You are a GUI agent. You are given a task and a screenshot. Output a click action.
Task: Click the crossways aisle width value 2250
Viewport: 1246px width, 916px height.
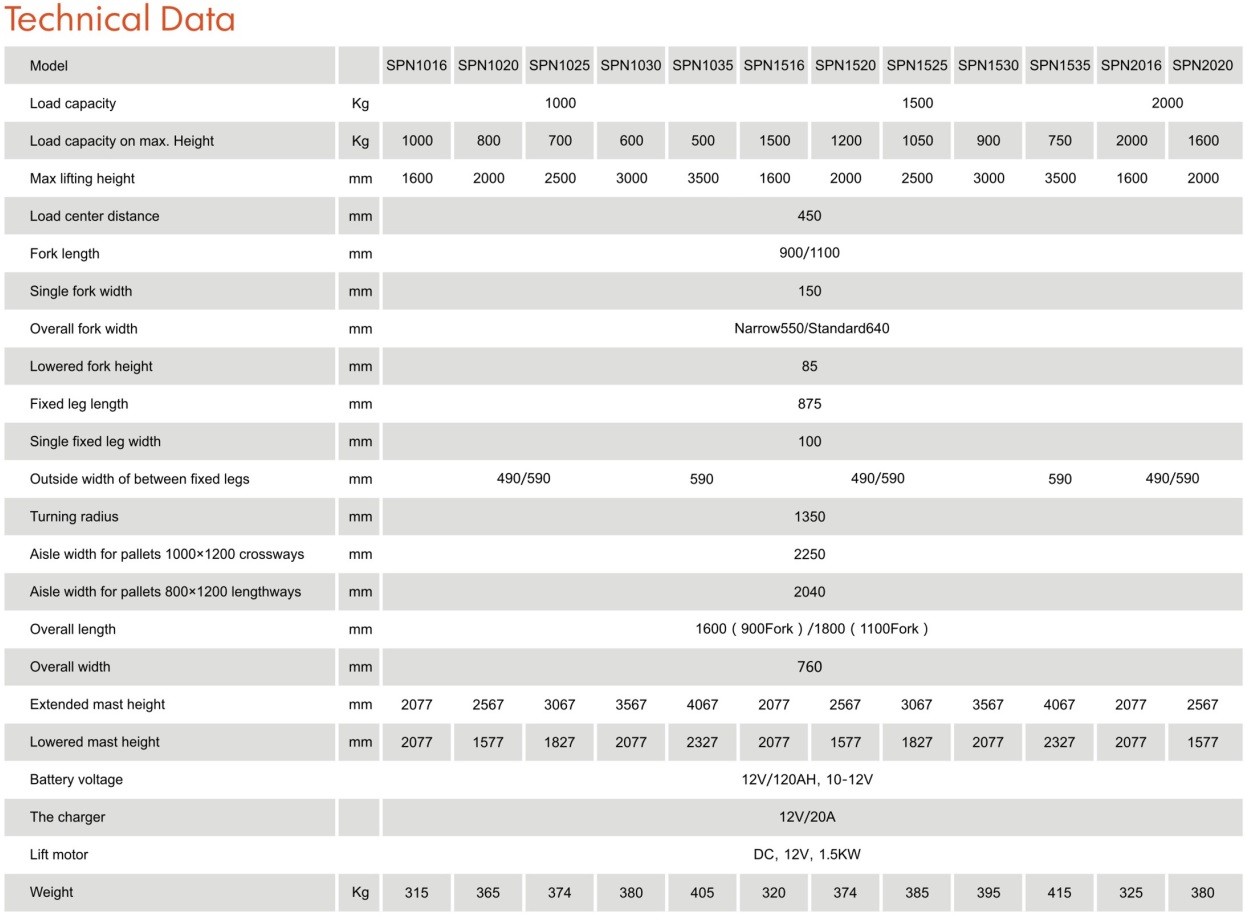tap(810, 554)
